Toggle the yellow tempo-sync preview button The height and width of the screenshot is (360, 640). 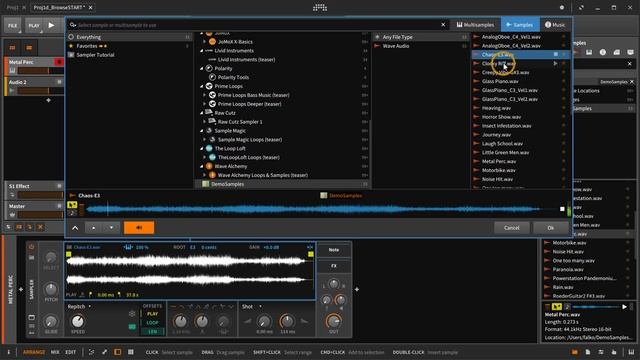pos(72,205)
